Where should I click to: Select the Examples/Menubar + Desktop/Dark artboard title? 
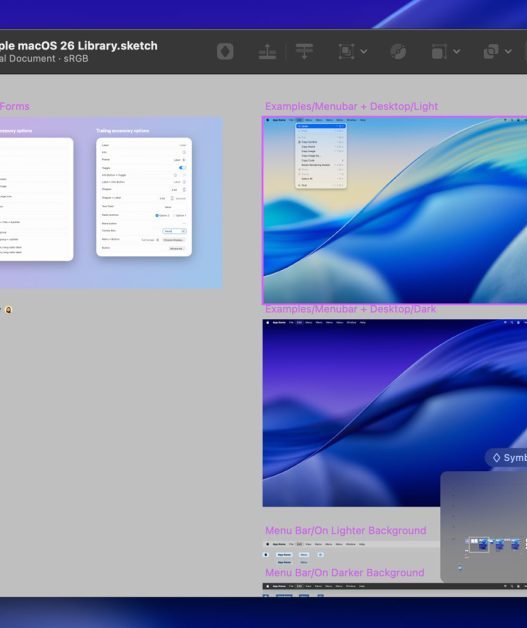(x=350, y=309)
